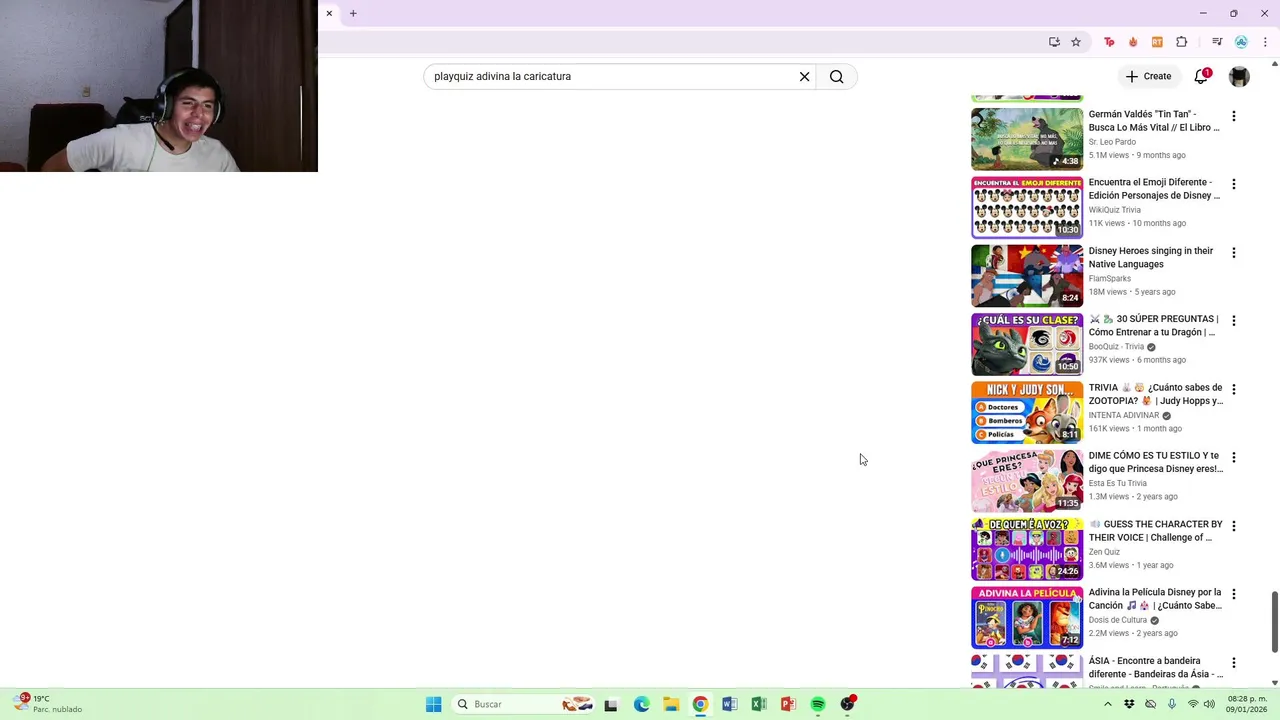Screen dimensions: 1280x720
Task: Open the 'Nick y Judy son...' thumbnail
Action: [1027, 413]
